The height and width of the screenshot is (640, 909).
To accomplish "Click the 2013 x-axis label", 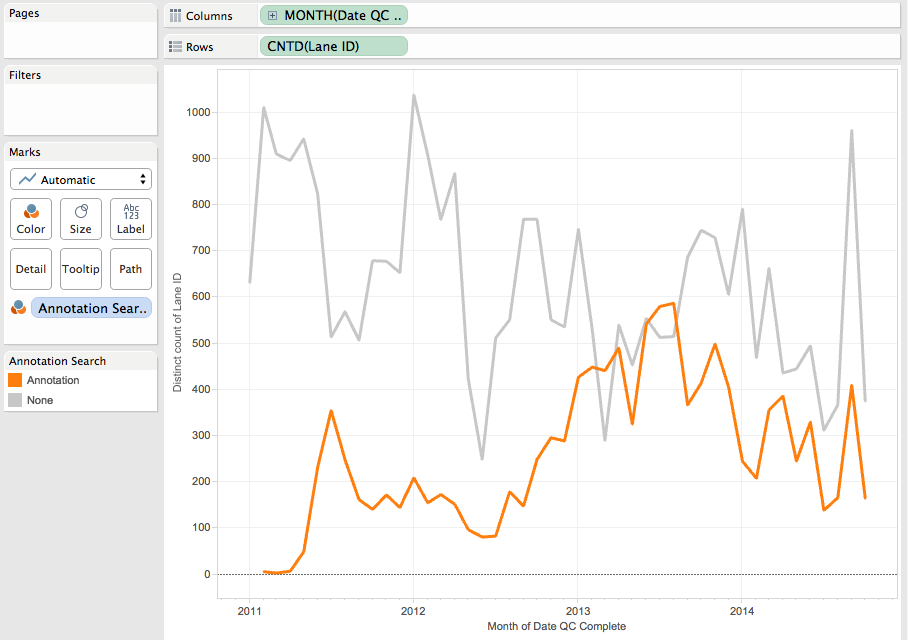I will [577, 611].
